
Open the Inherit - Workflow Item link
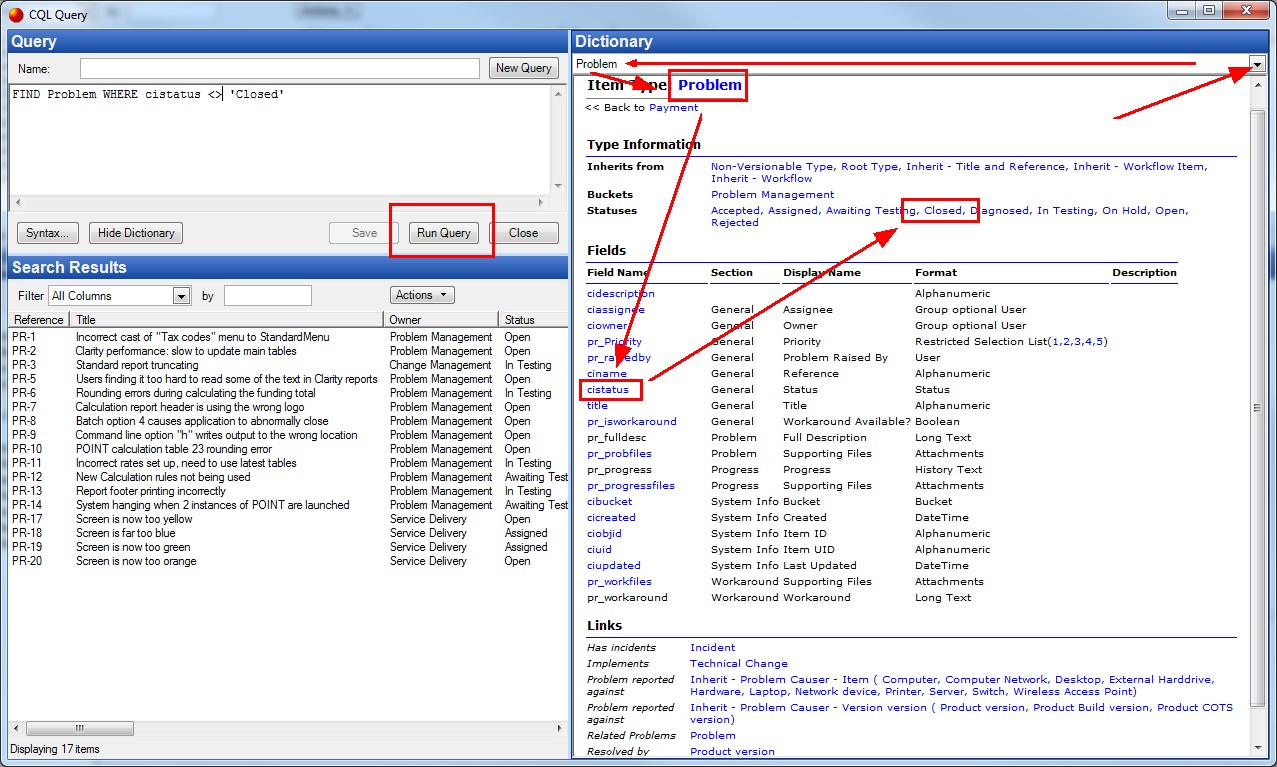pyautogui.click(x=1140, y=167)
